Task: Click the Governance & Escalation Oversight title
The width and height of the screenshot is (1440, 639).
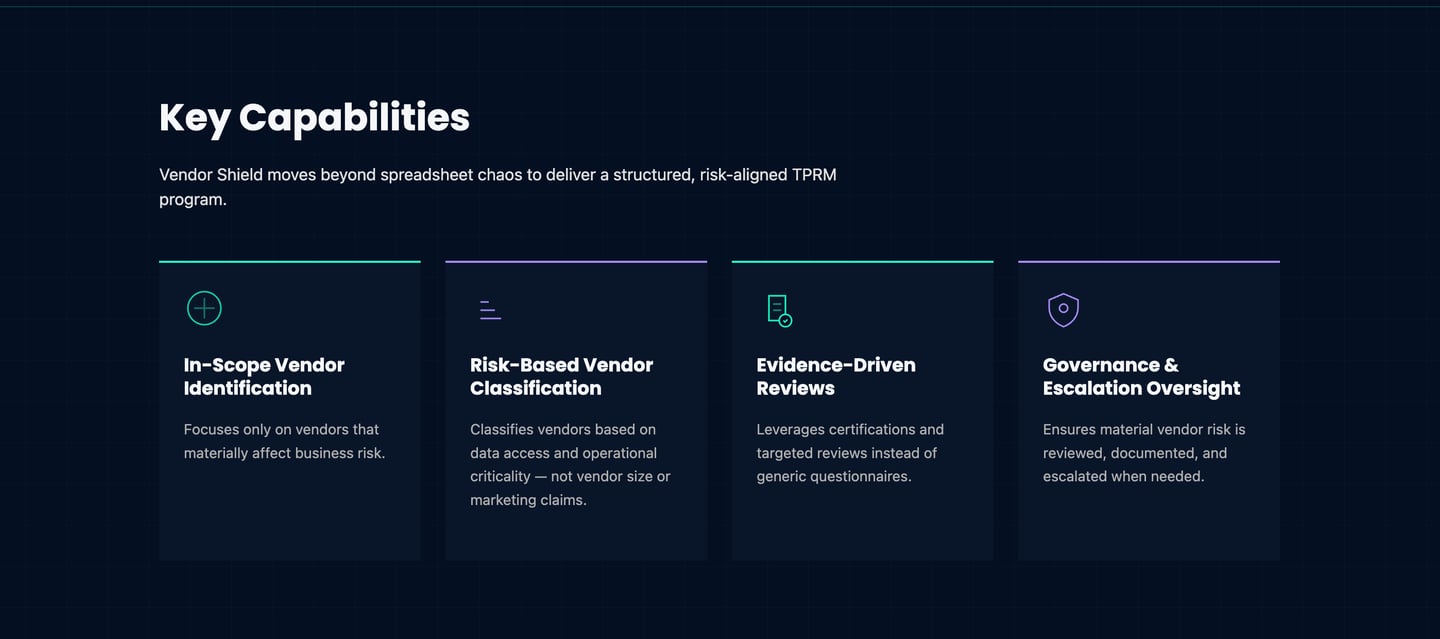Action: 1141,376
